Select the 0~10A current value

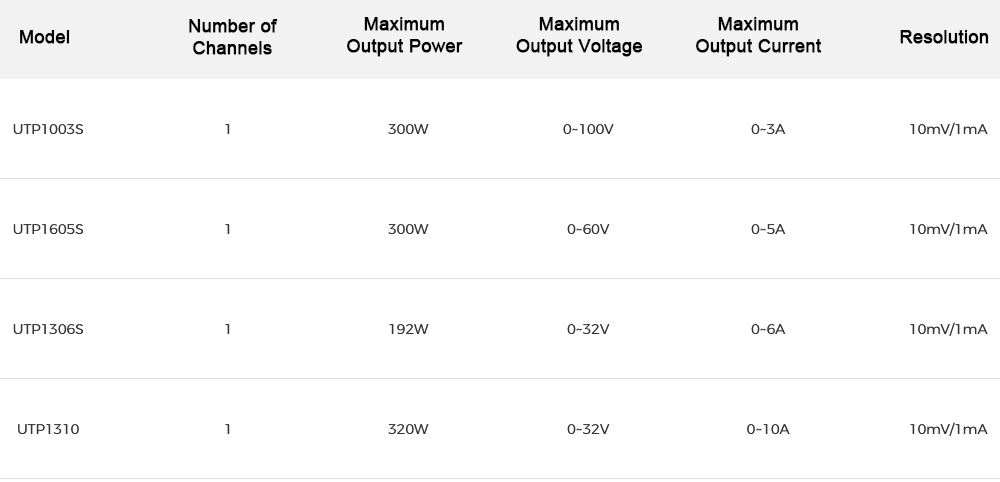coord(768,429)
